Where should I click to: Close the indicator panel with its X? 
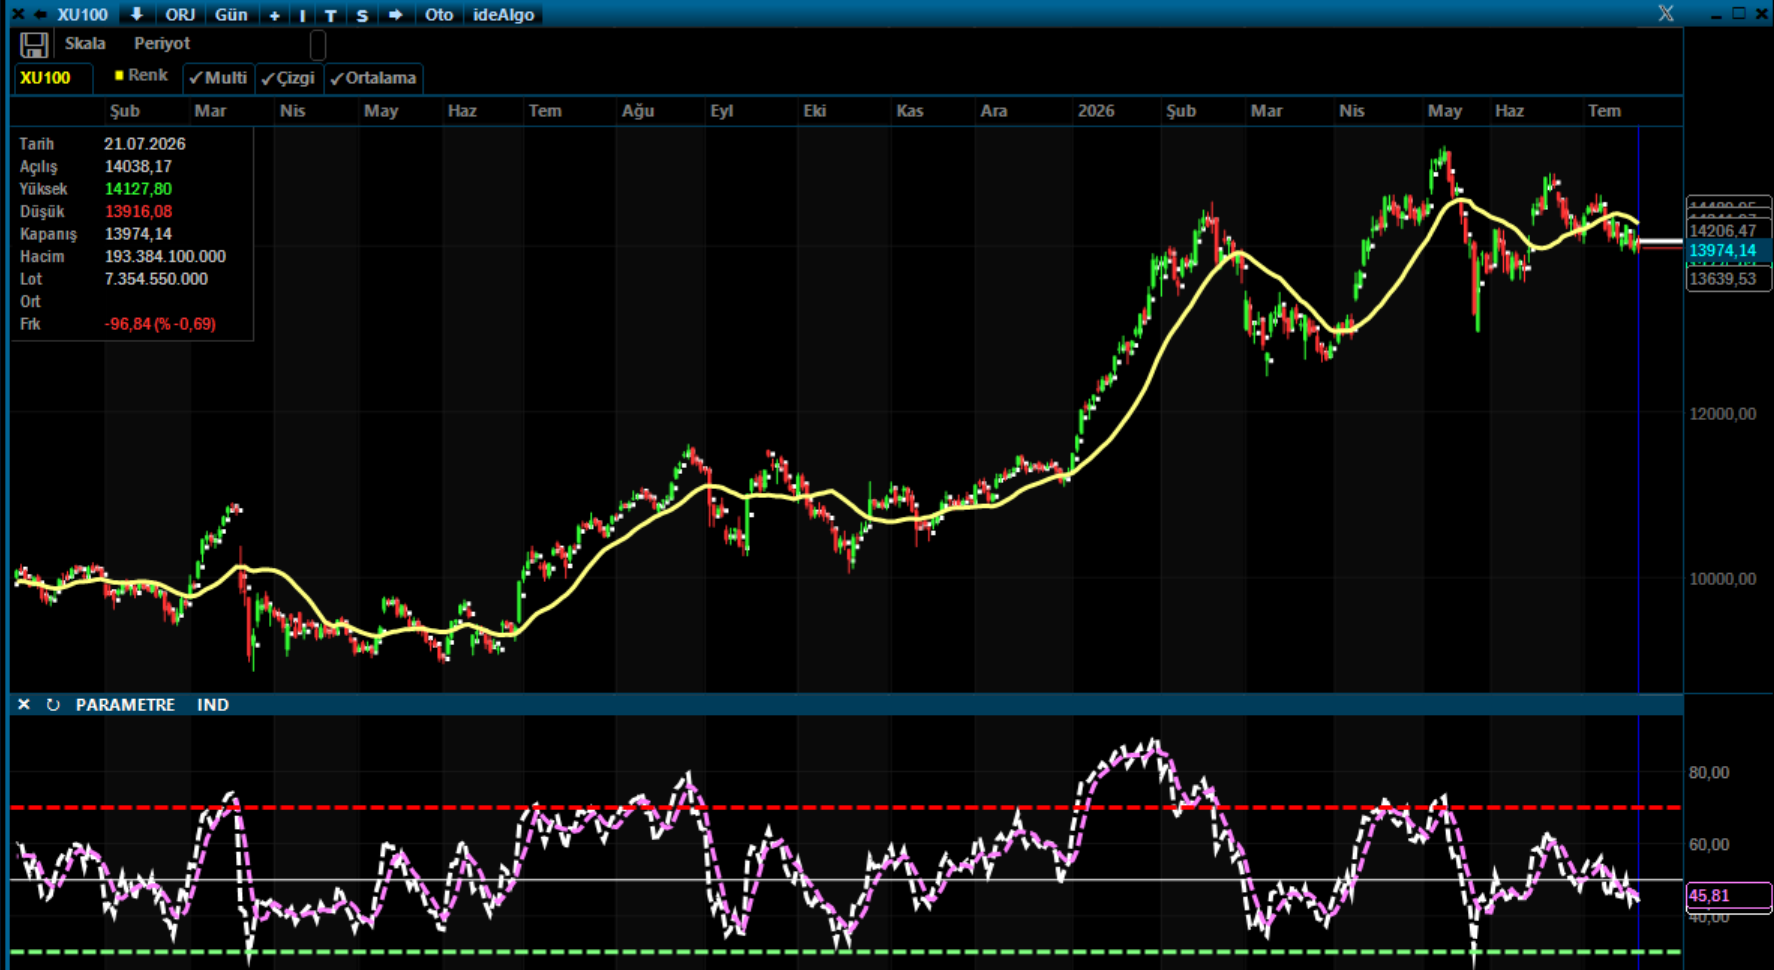(24, 705)
